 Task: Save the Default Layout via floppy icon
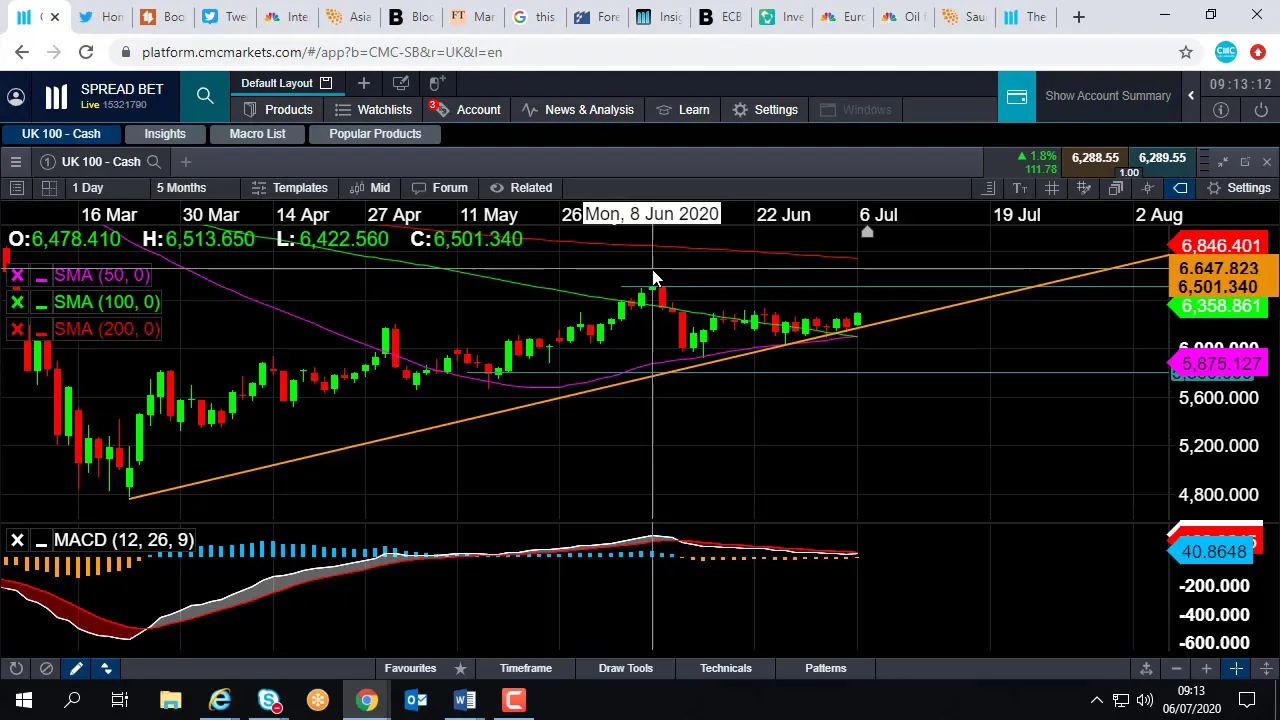click(x=326, y=83)
